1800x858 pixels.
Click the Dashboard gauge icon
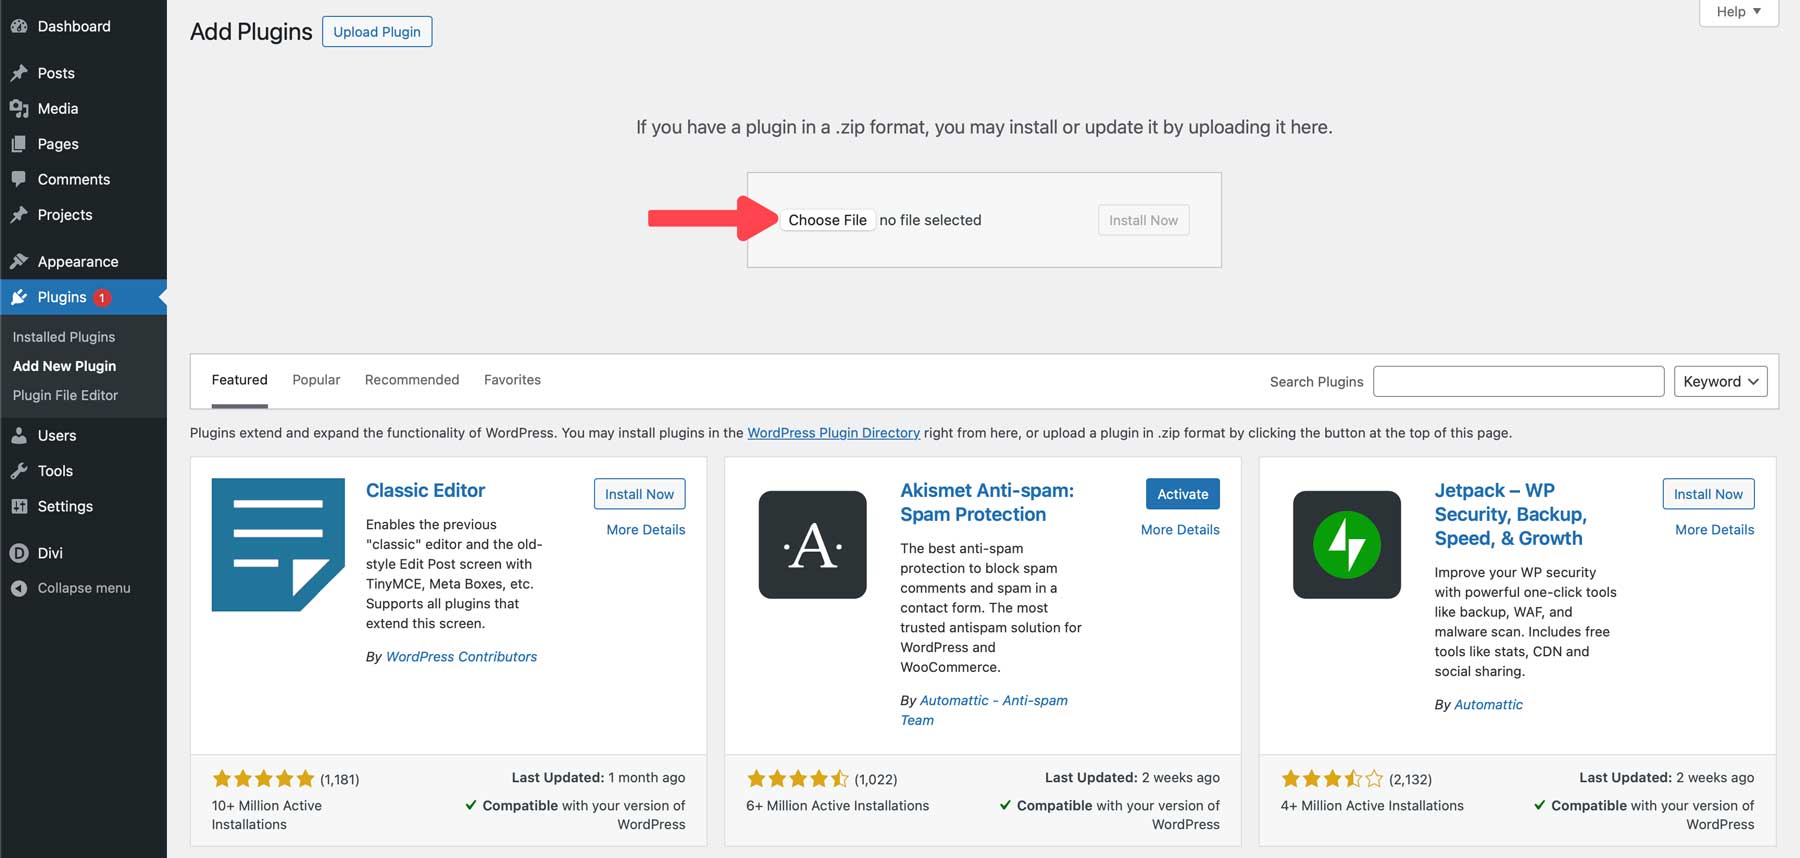point(19,26)
